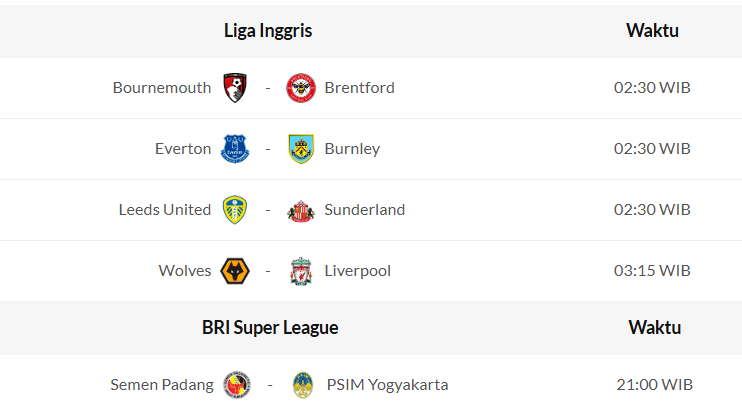
Task: Open the PSIM Yogyakarta team name
Action: [386, 385]
